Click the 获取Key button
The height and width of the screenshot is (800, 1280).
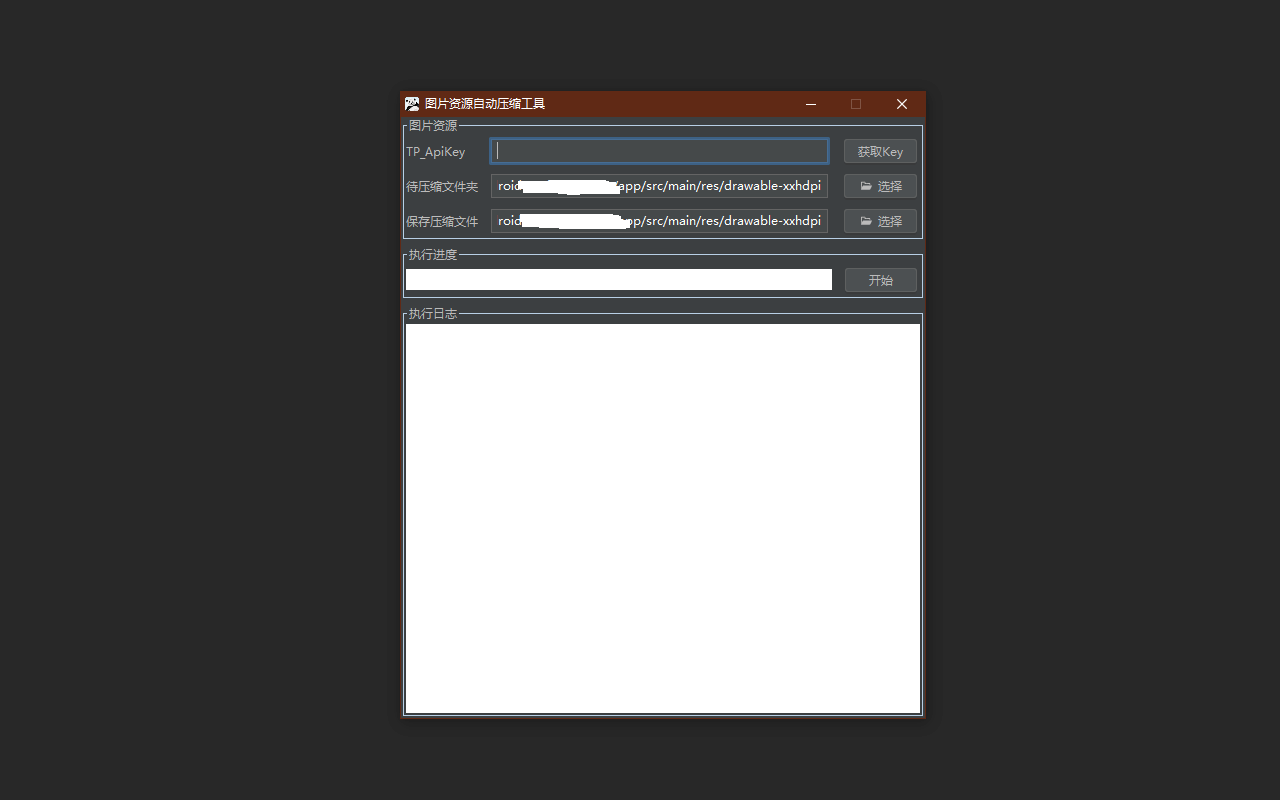[x=880, y=151]
